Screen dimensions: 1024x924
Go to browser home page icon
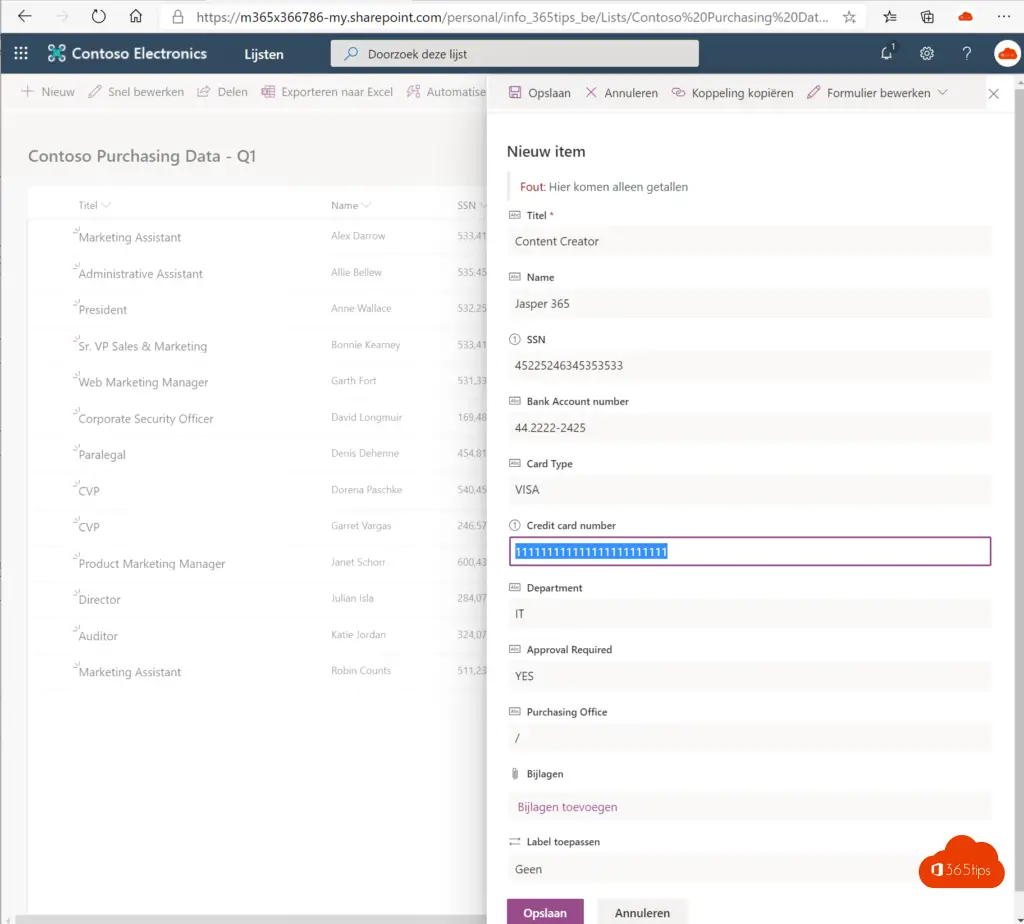pos(136,17)
